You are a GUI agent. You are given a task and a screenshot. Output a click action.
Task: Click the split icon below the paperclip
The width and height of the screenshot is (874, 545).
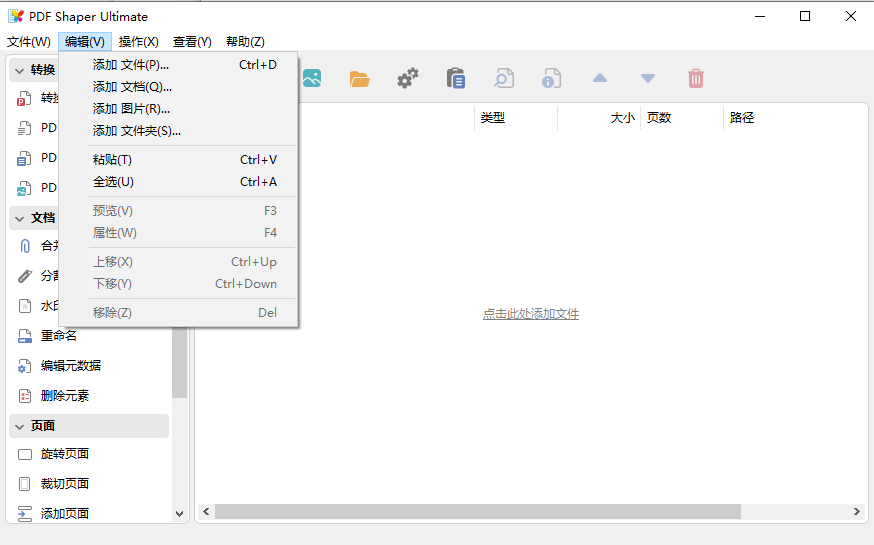tap(25, 276)
